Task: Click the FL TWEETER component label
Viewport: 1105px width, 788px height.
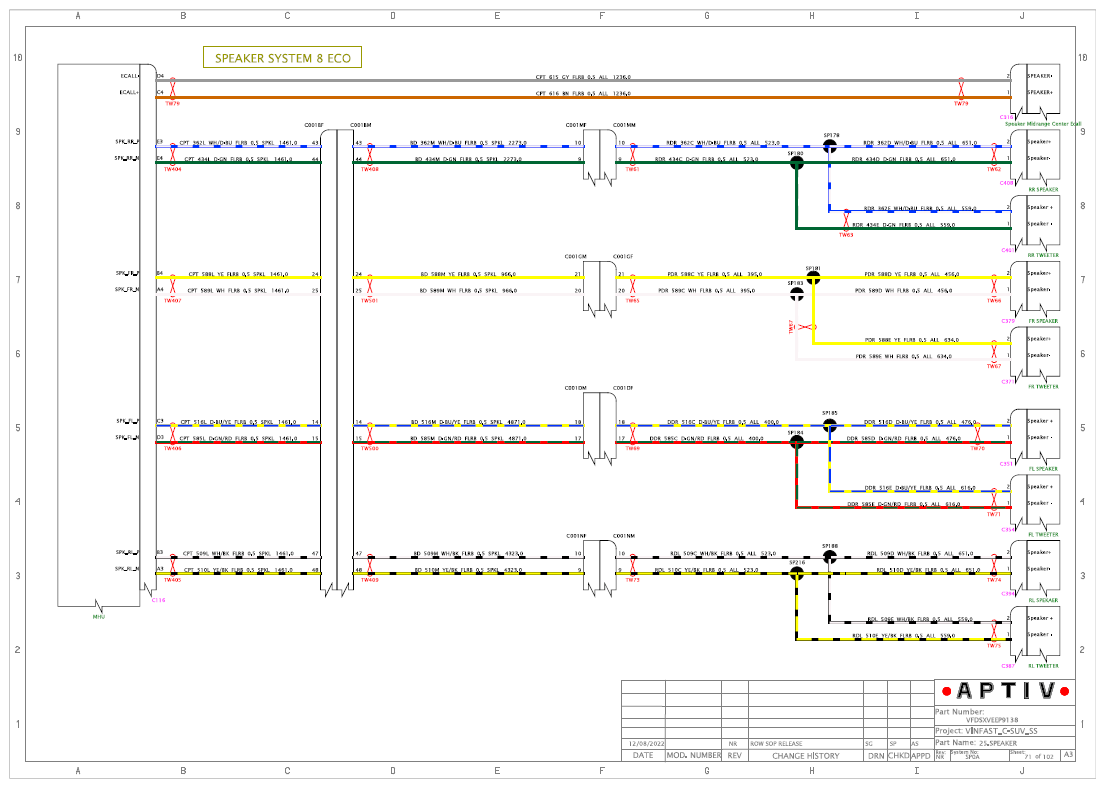Action: point(1043,534)
